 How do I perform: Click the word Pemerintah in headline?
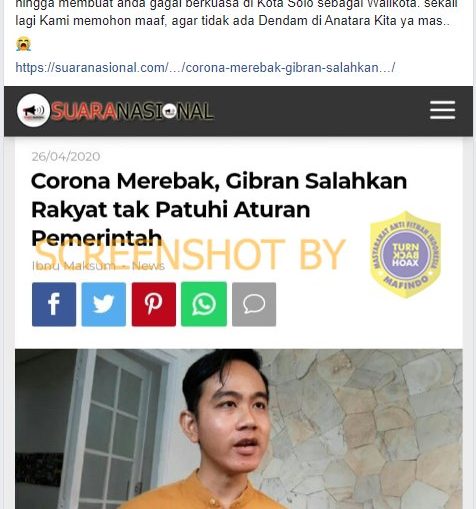click(97, 238)
